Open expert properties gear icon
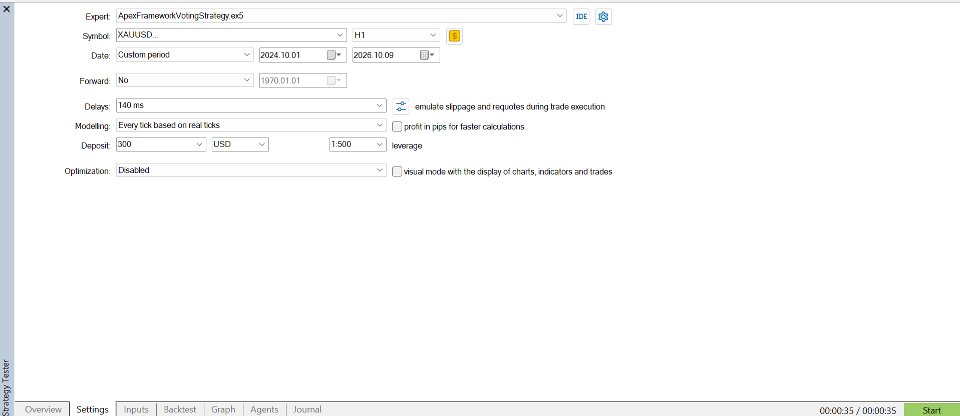960x416 pixels. coord(603,17)
